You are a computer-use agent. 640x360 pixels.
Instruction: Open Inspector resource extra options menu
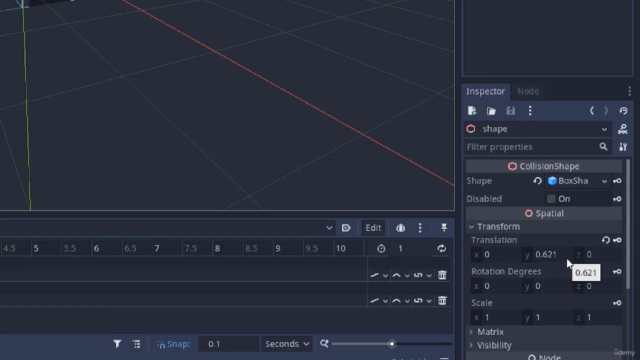click(x=530, y=111)
